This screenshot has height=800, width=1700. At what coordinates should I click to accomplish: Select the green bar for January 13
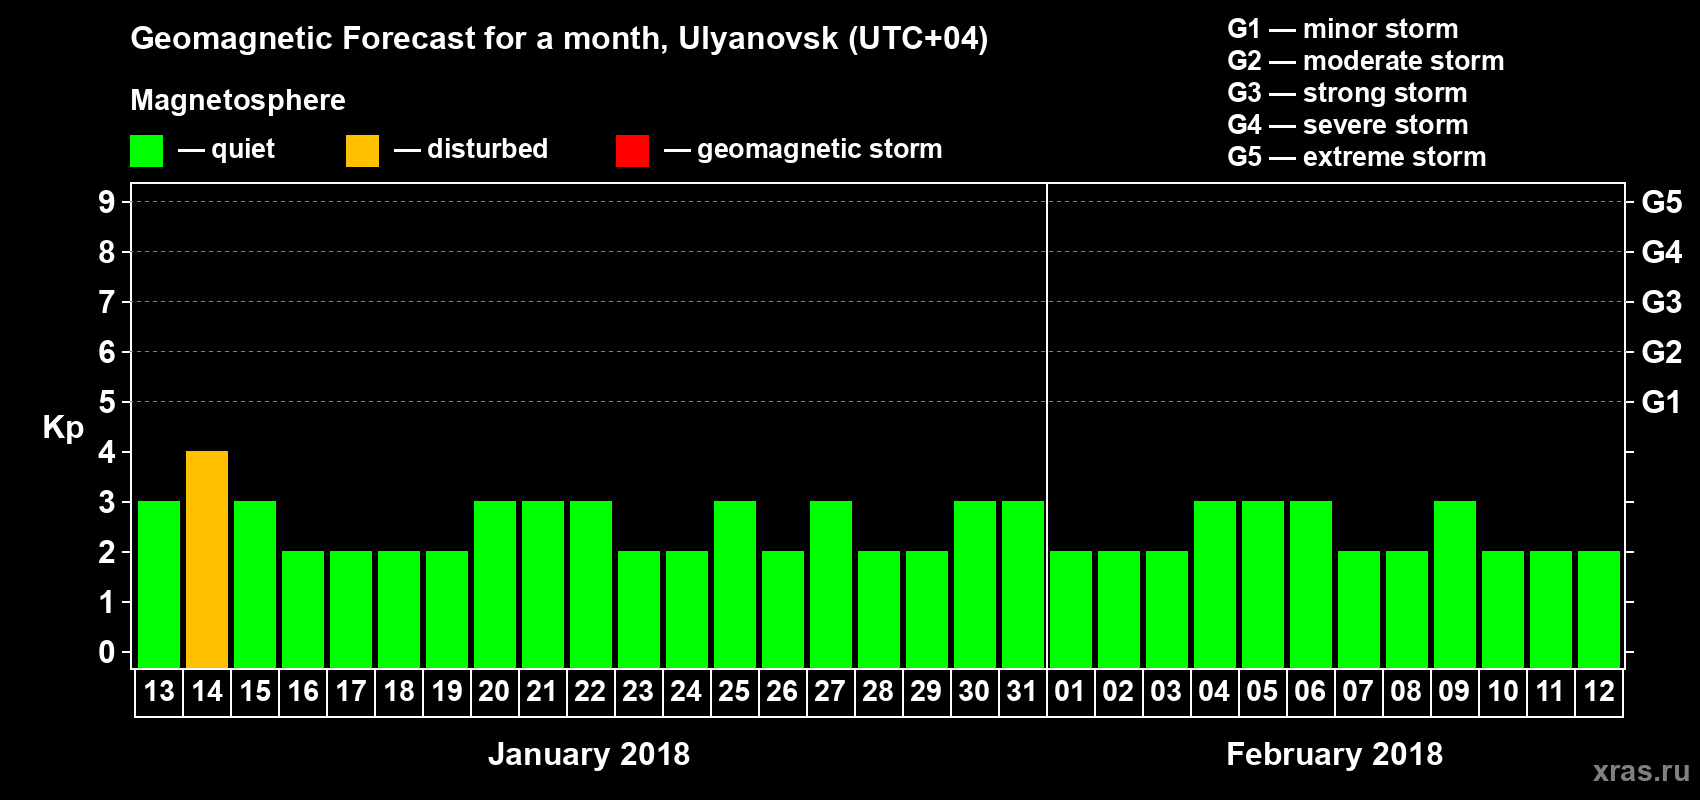[159, 584]
